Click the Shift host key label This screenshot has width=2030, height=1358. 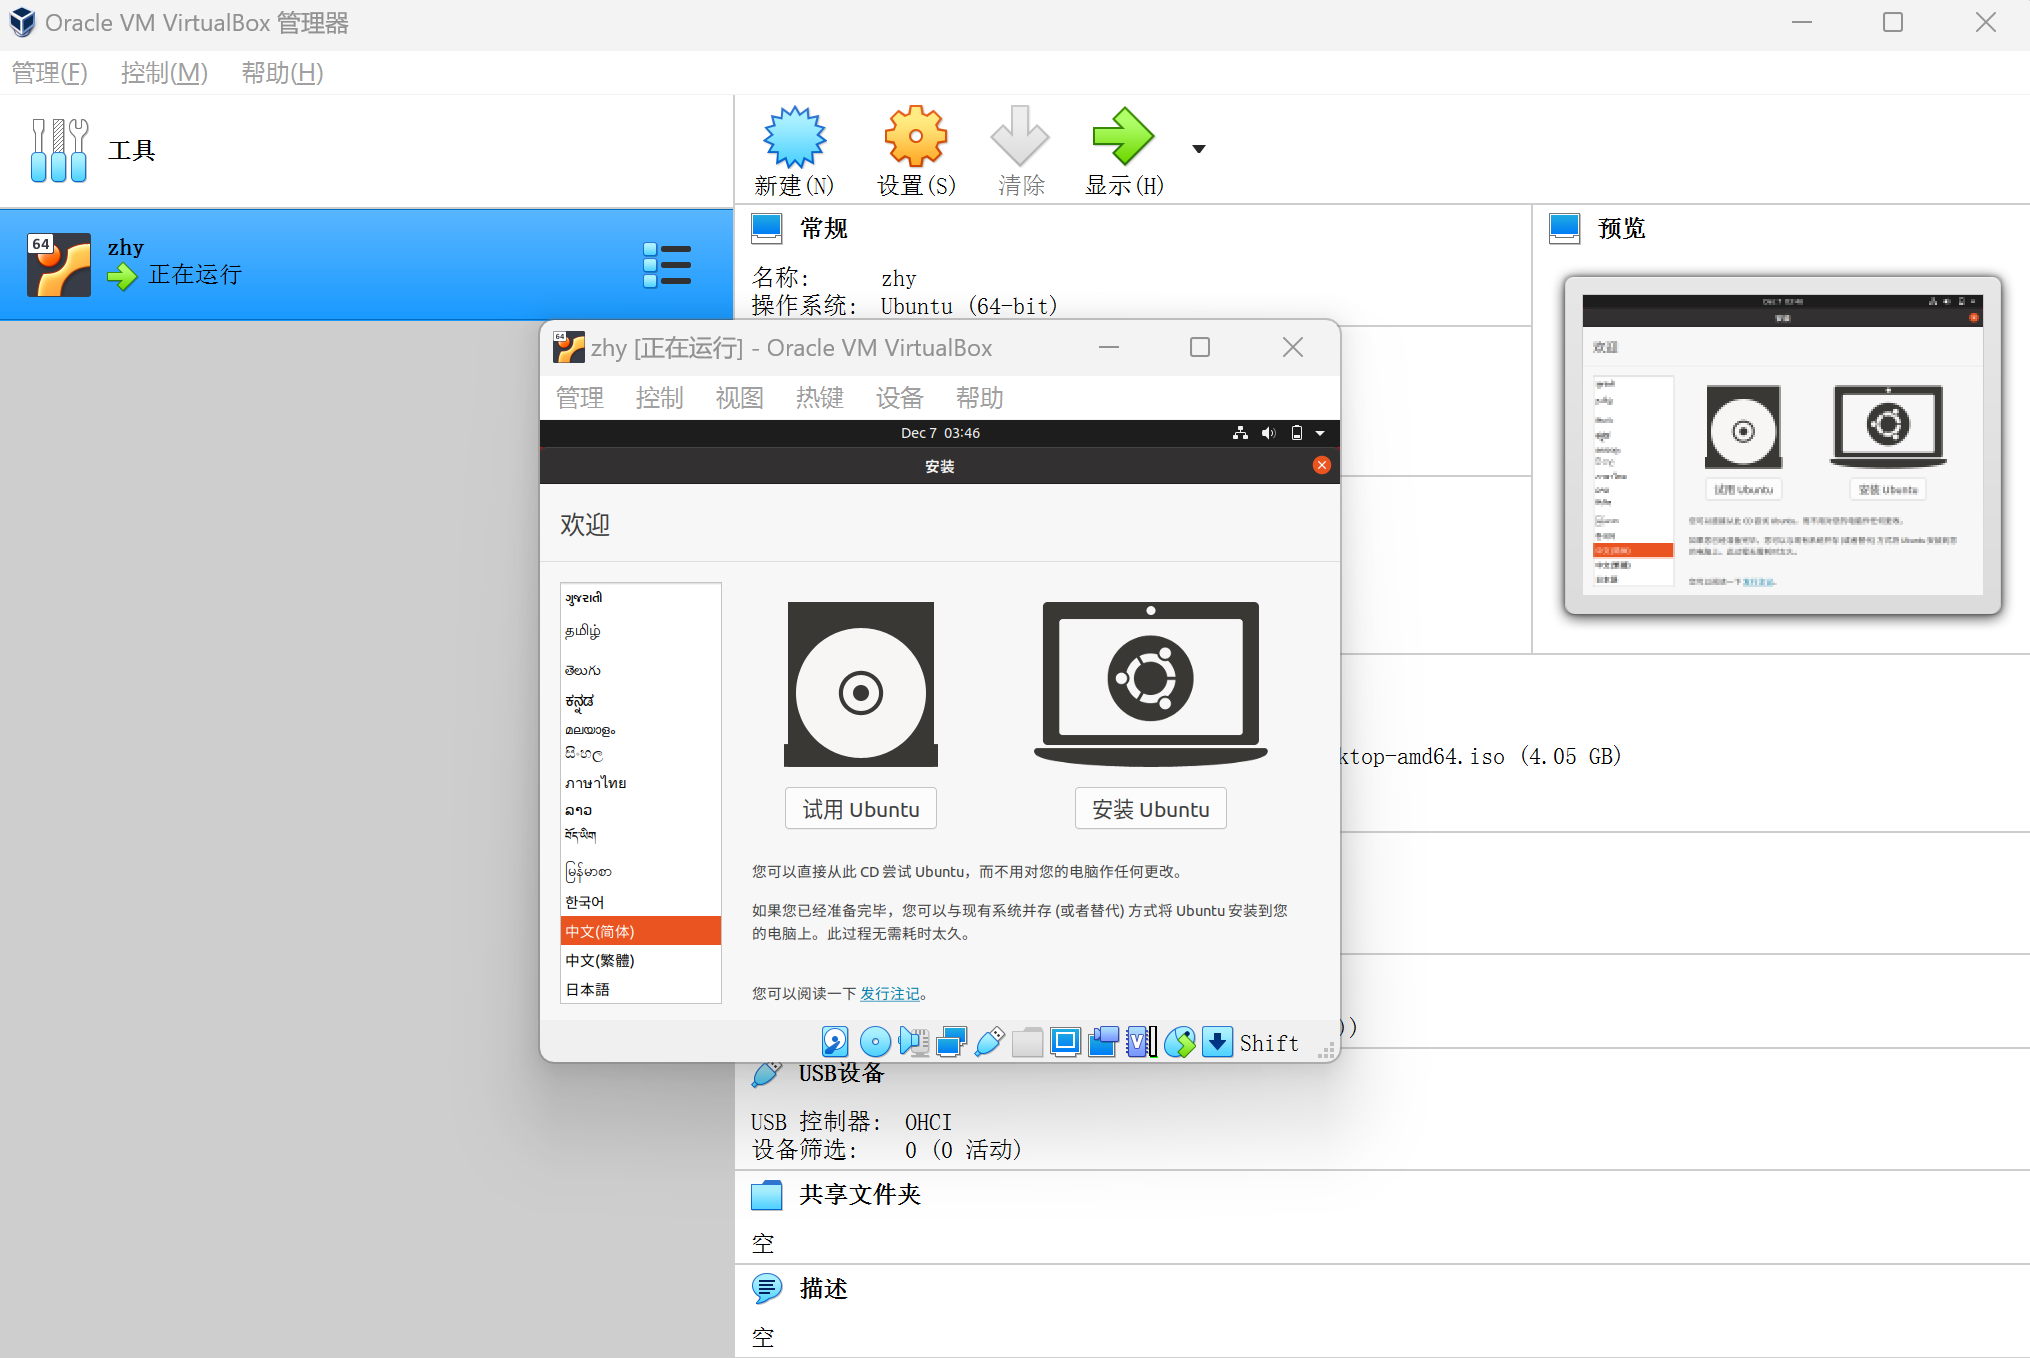(x=1269, y=1043)
